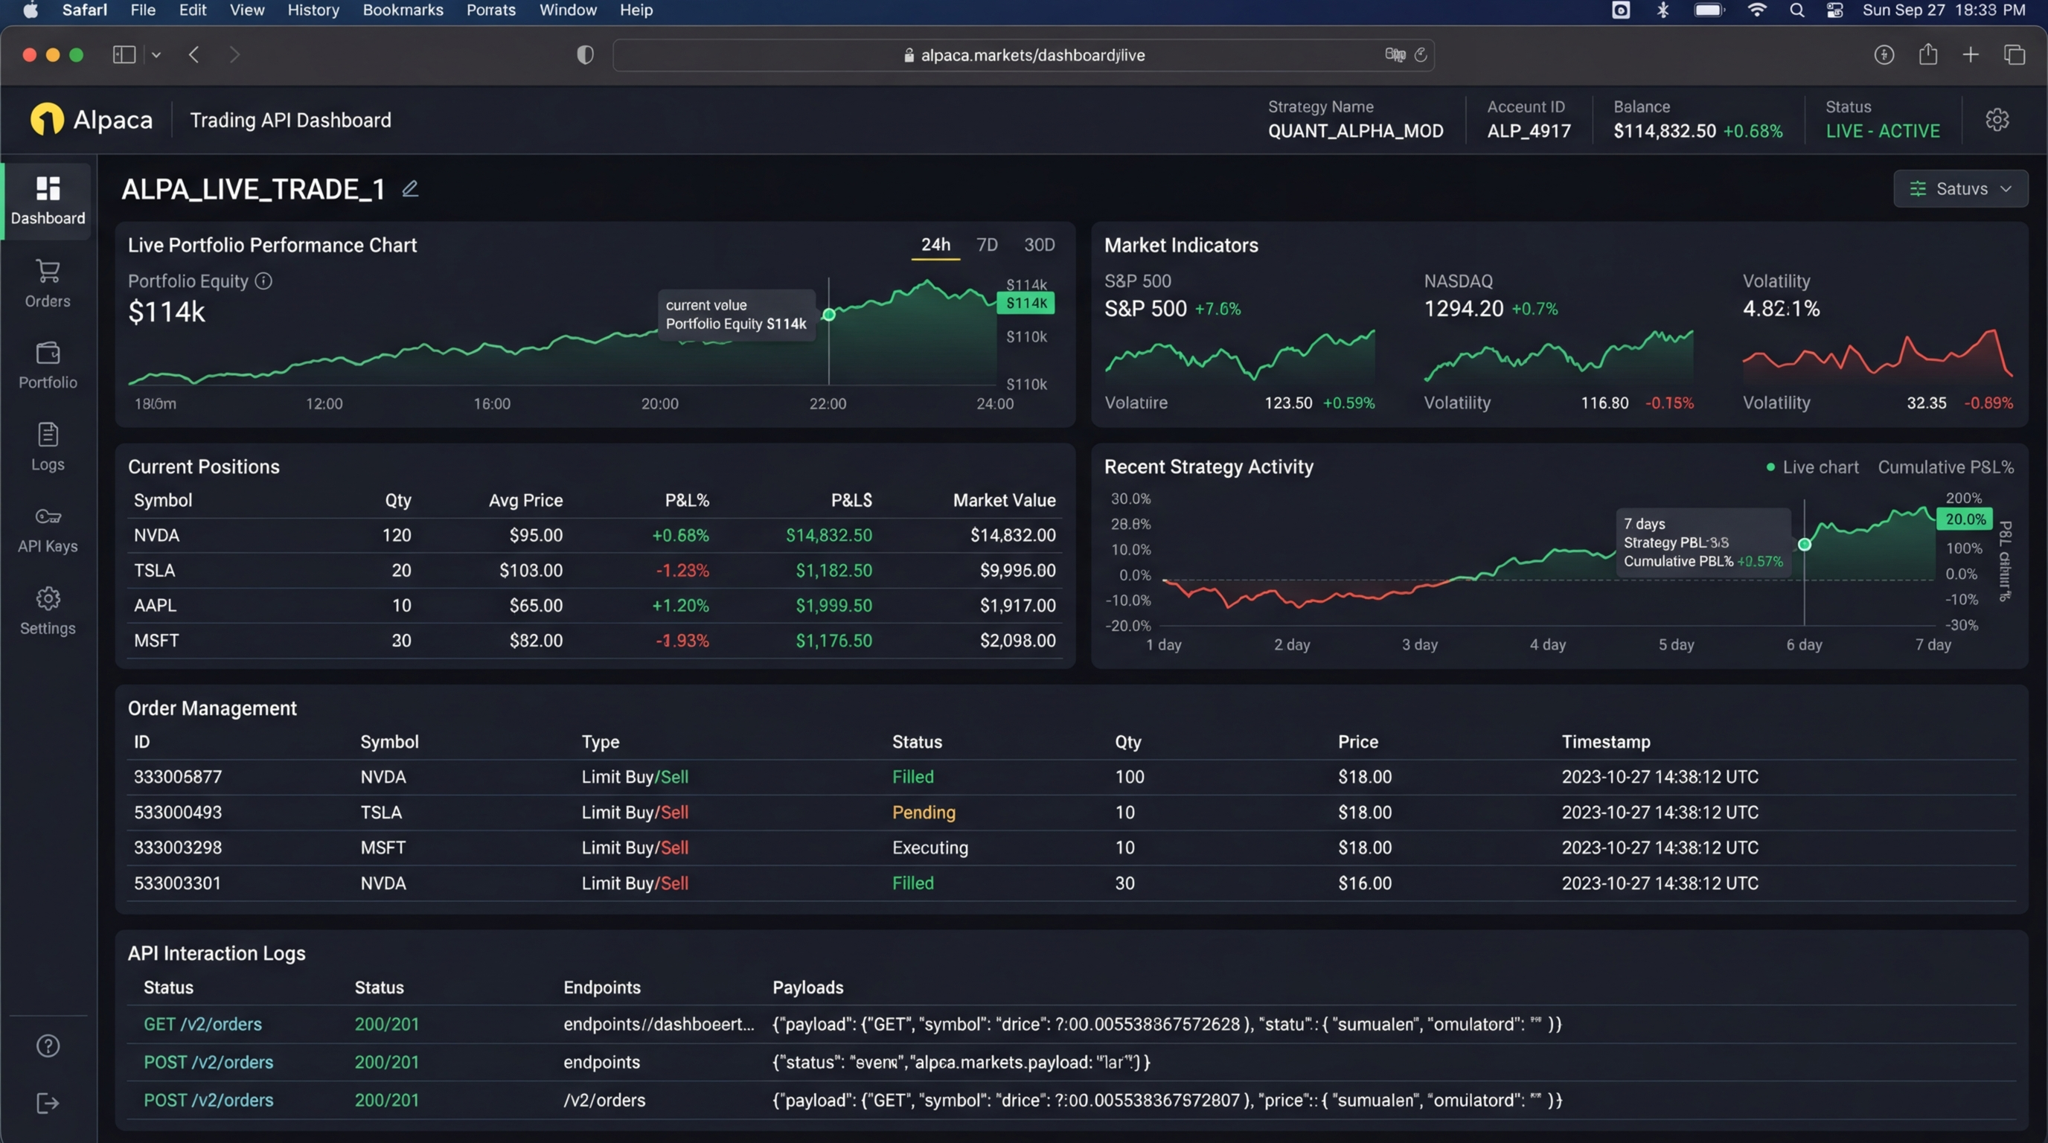Select the 7D chart range
Viewport: 2048px width, 1143px height.
pos(986,245)
